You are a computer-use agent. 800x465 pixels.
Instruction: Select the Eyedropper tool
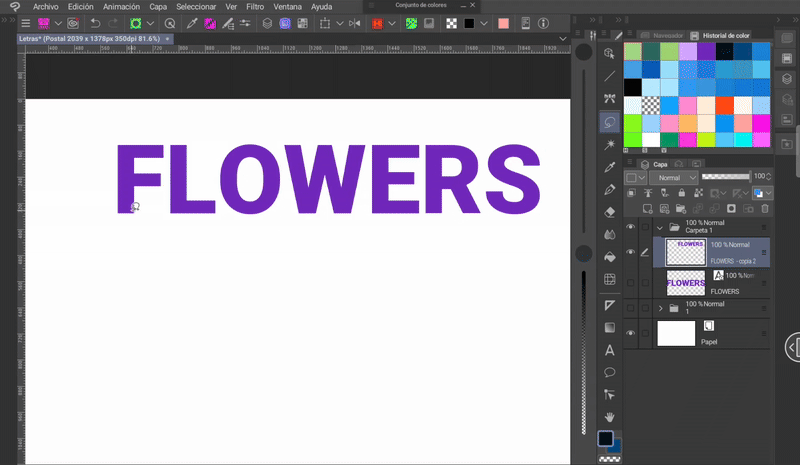pos(609,167)
